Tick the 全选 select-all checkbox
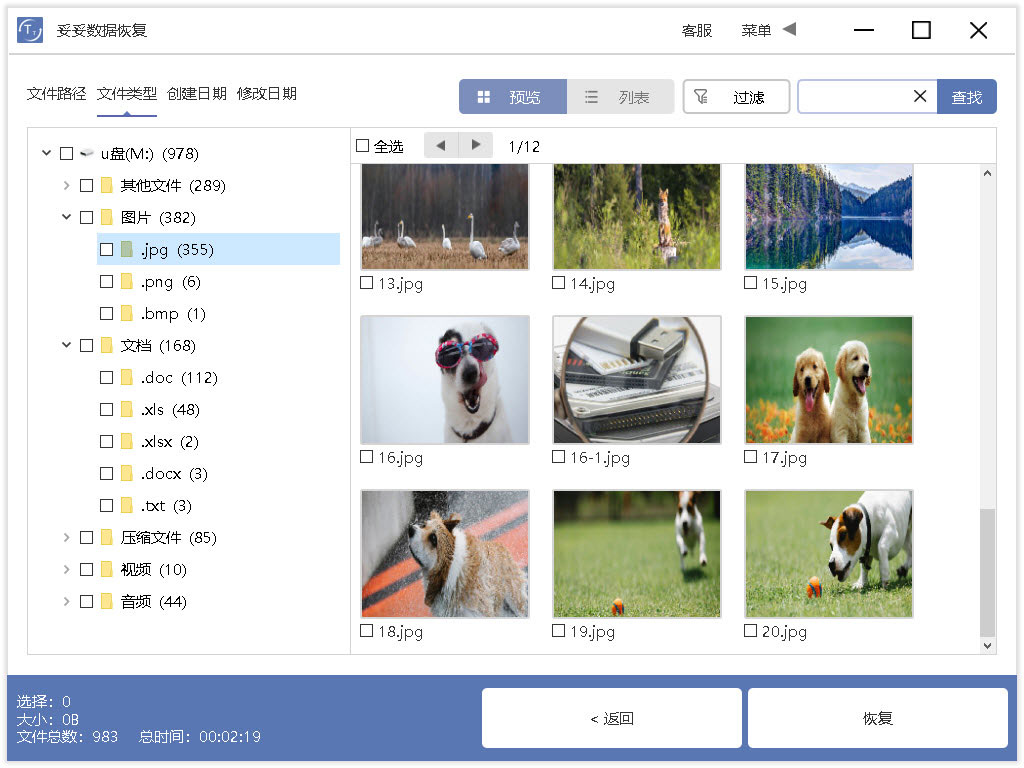This screenshot has height=768, width=1024. (x=362, y=146)
